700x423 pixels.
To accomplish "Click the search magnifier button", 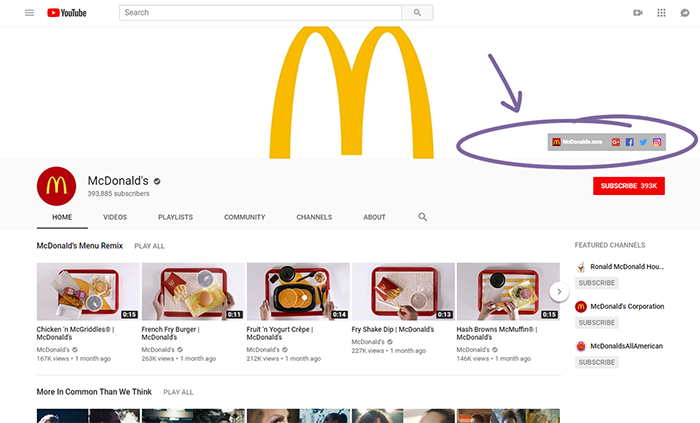I will coord(417,12).
